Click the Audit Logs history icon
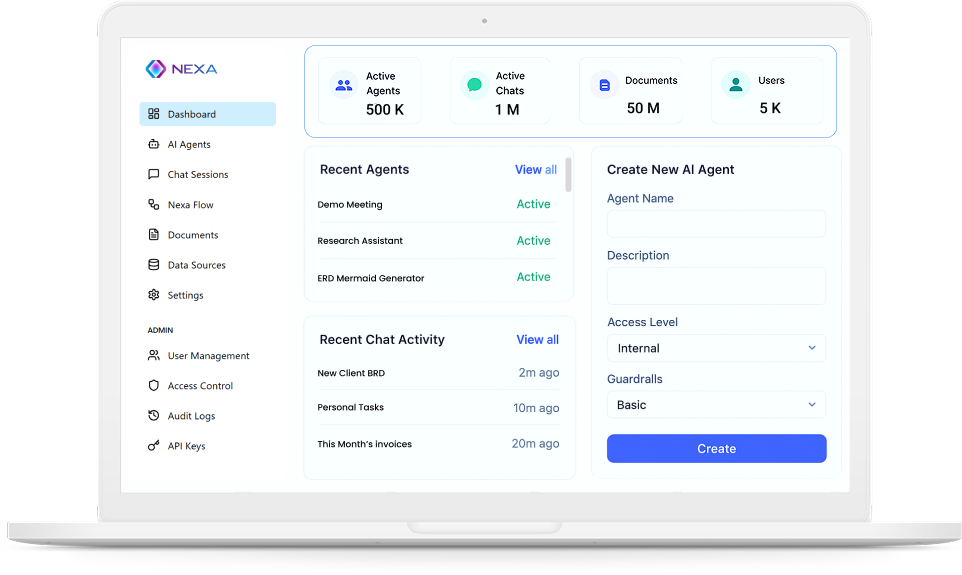The width and height of the screenshot is (962, 575). click(153, 415)
